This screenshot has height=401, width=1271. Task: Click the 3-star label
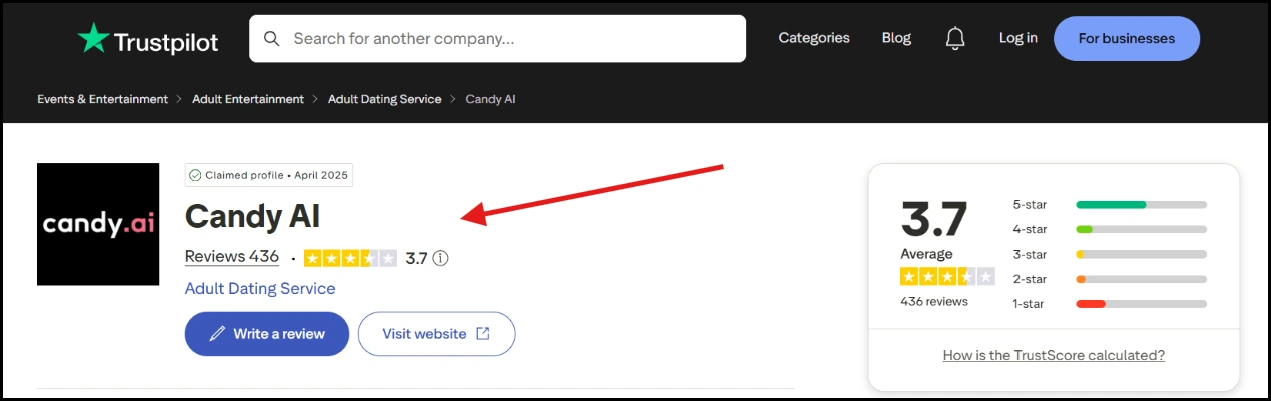pyautogui.click(x=1030, y=254)
